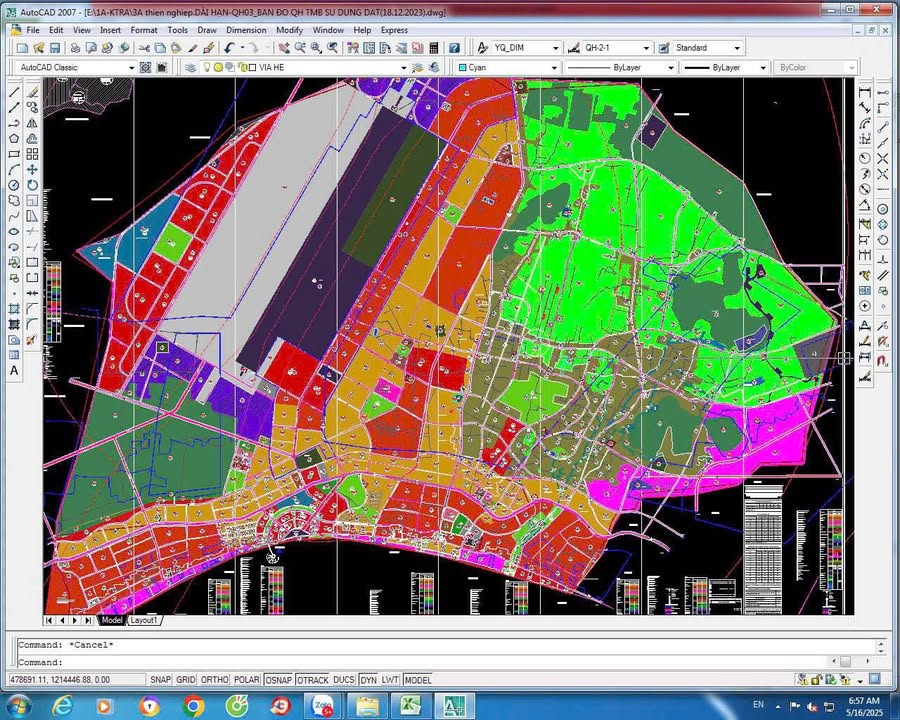Image resolution: width=900 pixels, height=720 pixels.
Task: Select the Line drawing tool
Action: tap(14, 92)
